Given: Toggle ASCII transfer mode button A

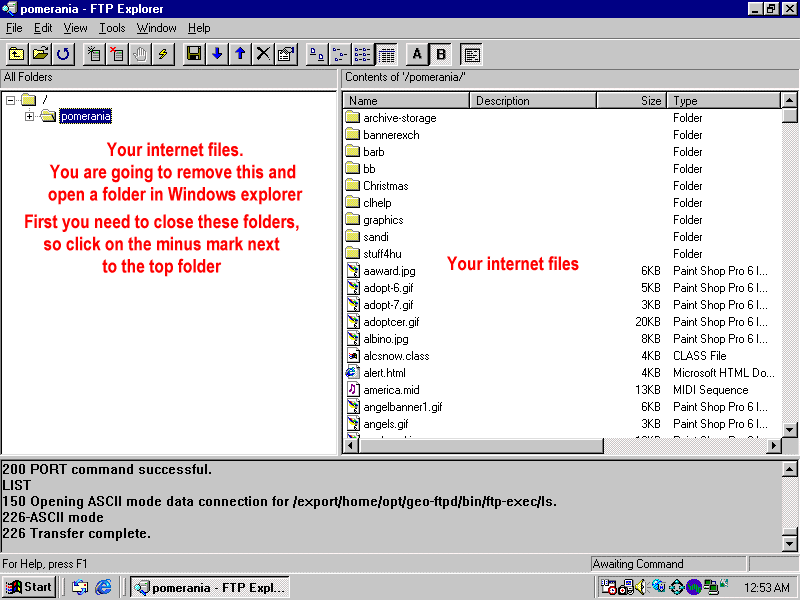Looking at the screenshot, I should pyautogui.click(x=417, y=54).
